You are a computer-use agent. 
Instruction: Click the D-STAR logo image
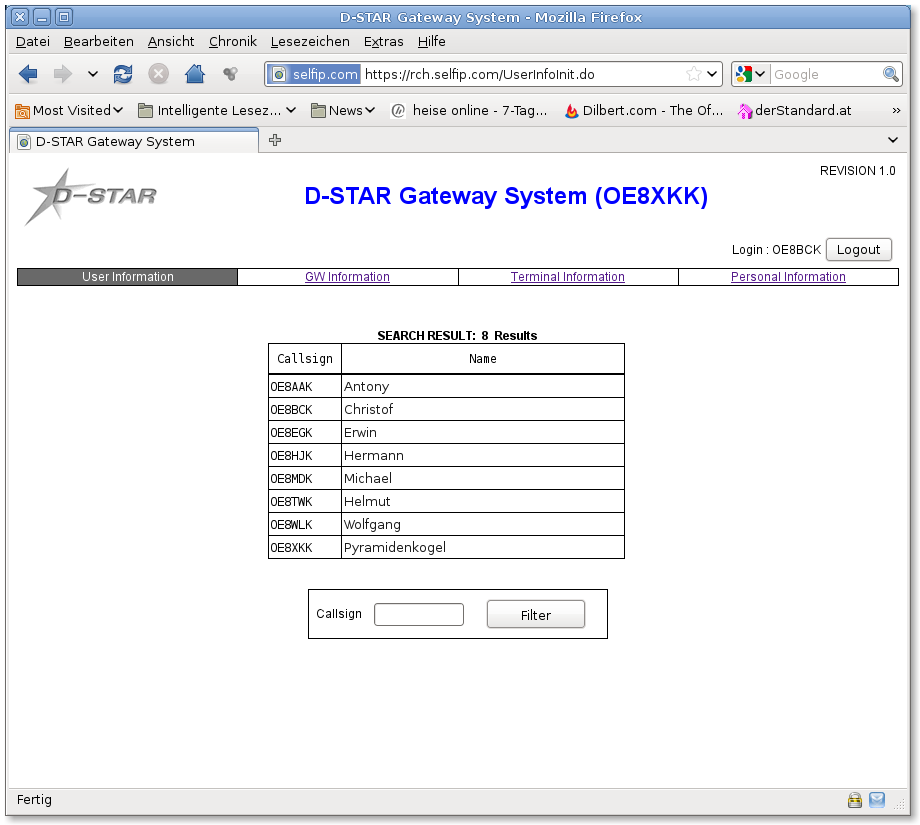point(91,197)
